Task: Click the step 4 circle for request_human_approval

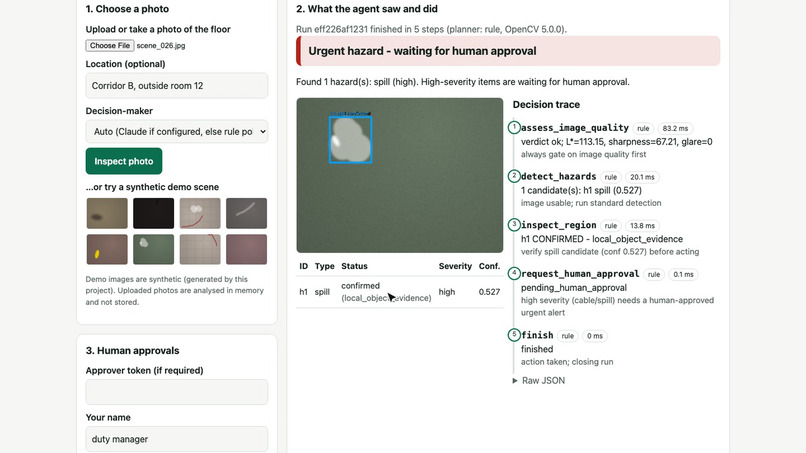Action: [x=514, y=273]
